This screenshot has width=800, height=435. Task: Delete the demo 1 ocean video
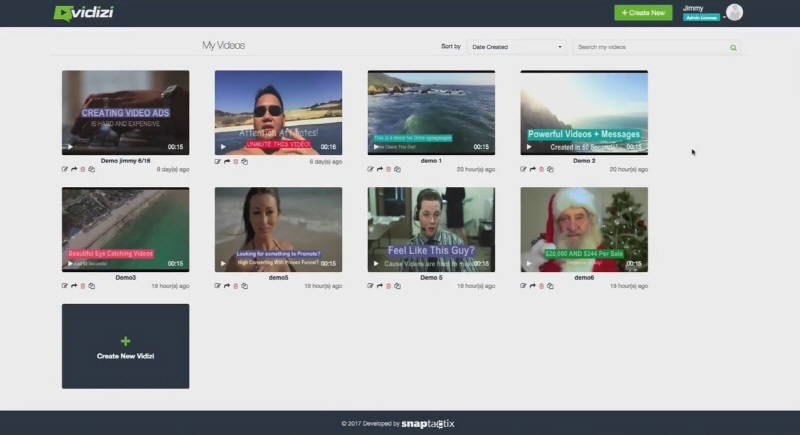(388, 169)
